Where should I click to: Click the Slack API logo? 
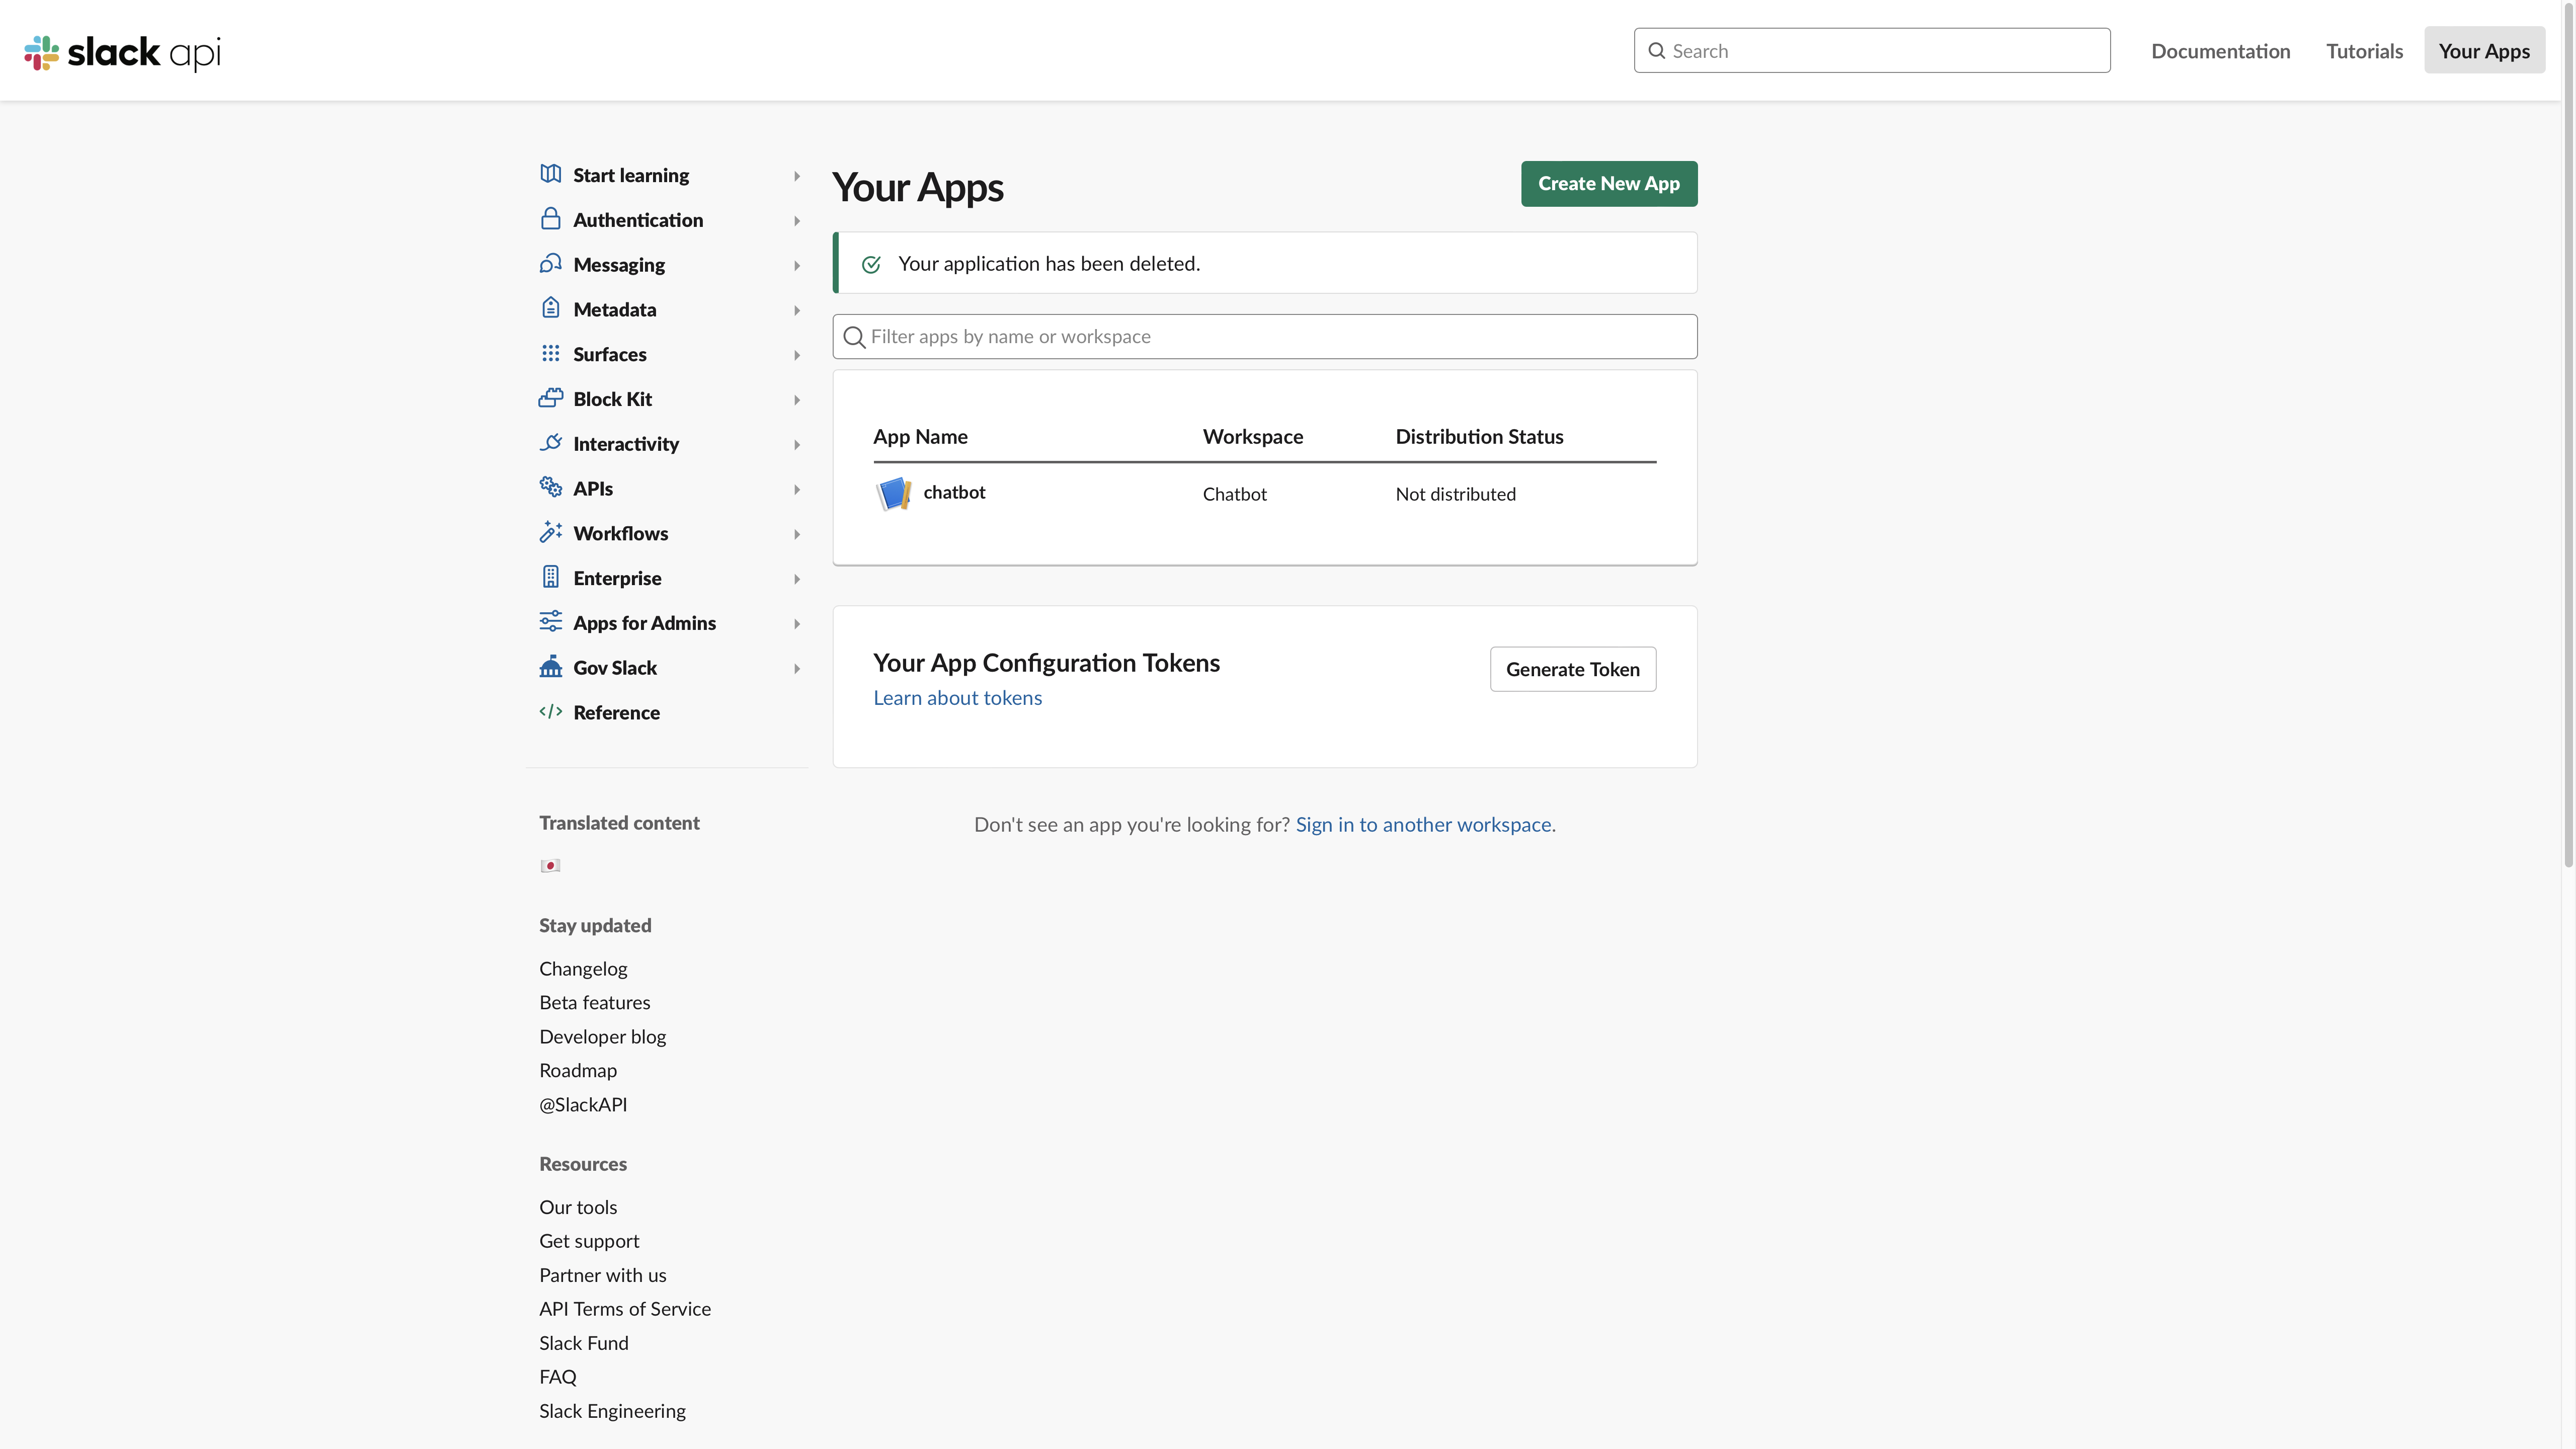122,52
